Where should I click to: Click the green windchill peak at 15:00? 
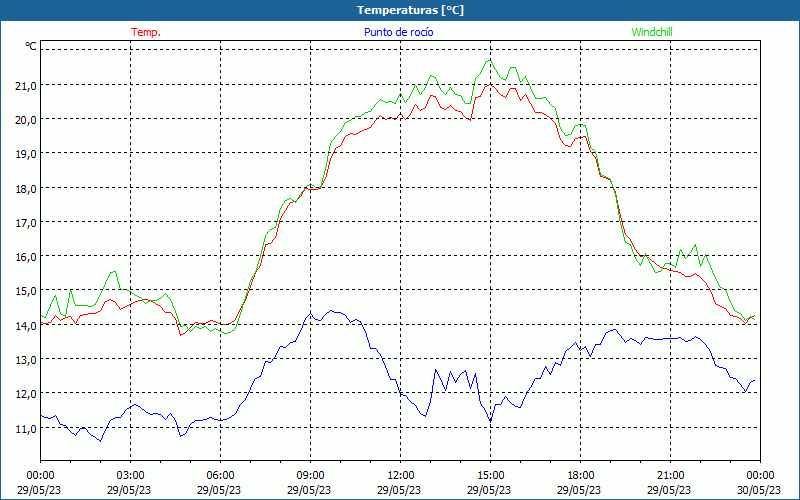click(490, 60)
